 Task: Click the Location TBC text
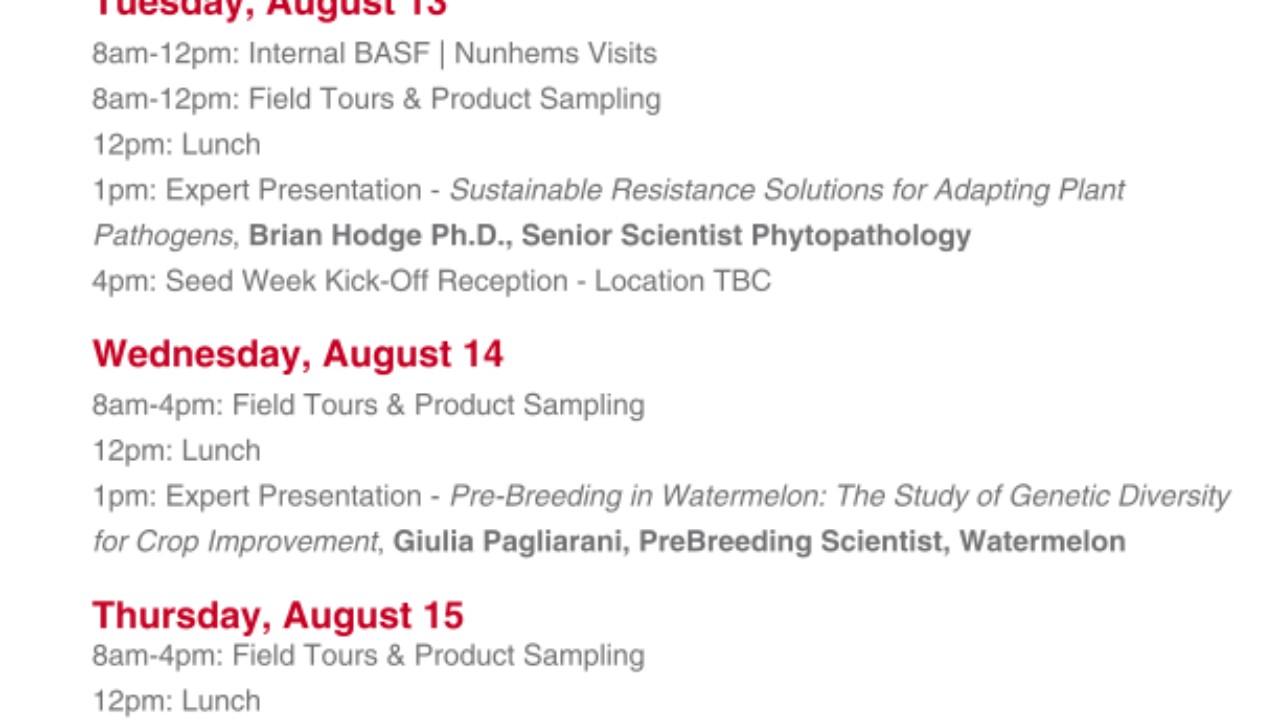[683, 281]
